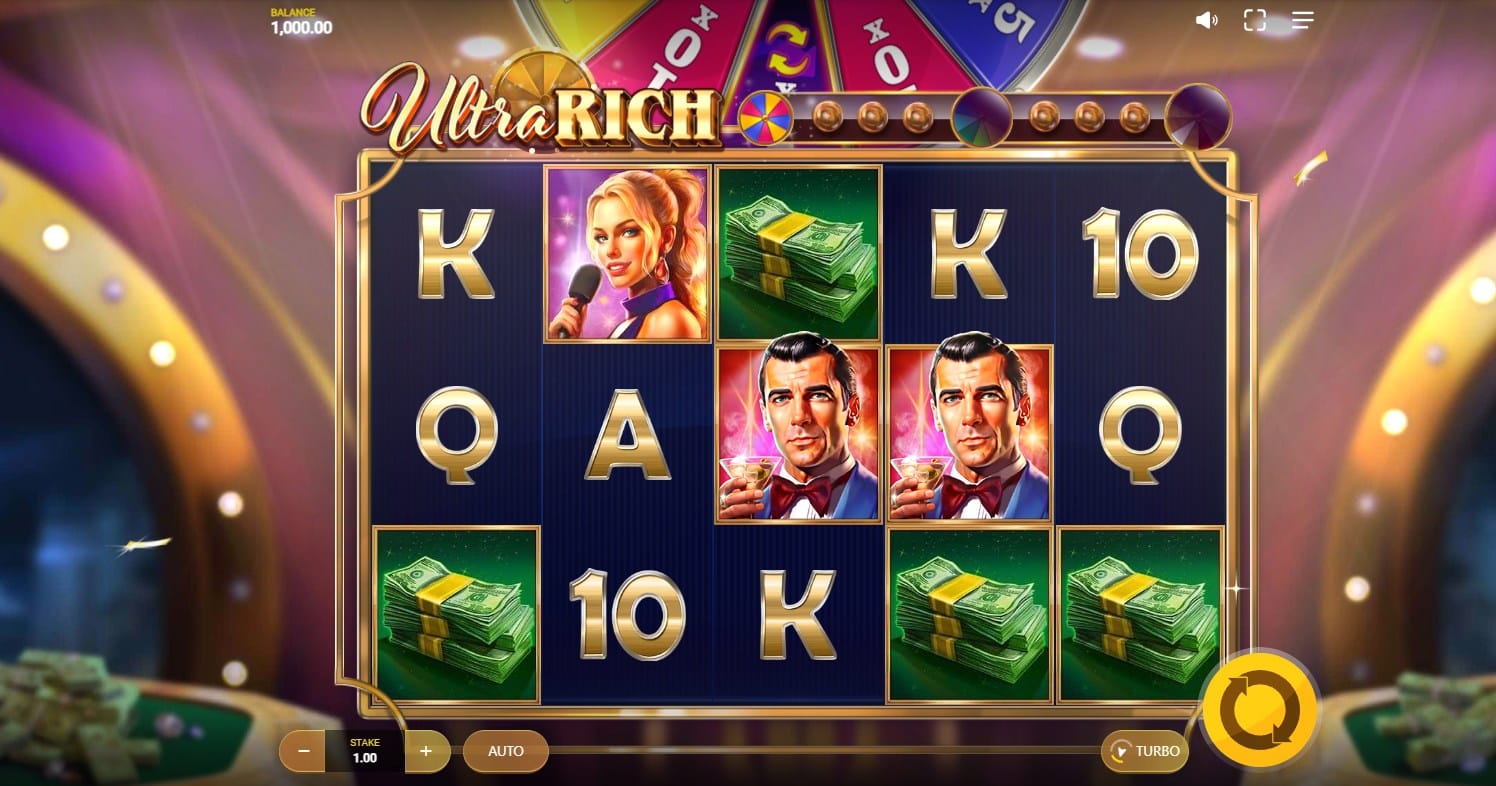This screenshot has height=786, width=1496.
Task: Click the gentleman symbol in center reel
Action: [798, 434]
